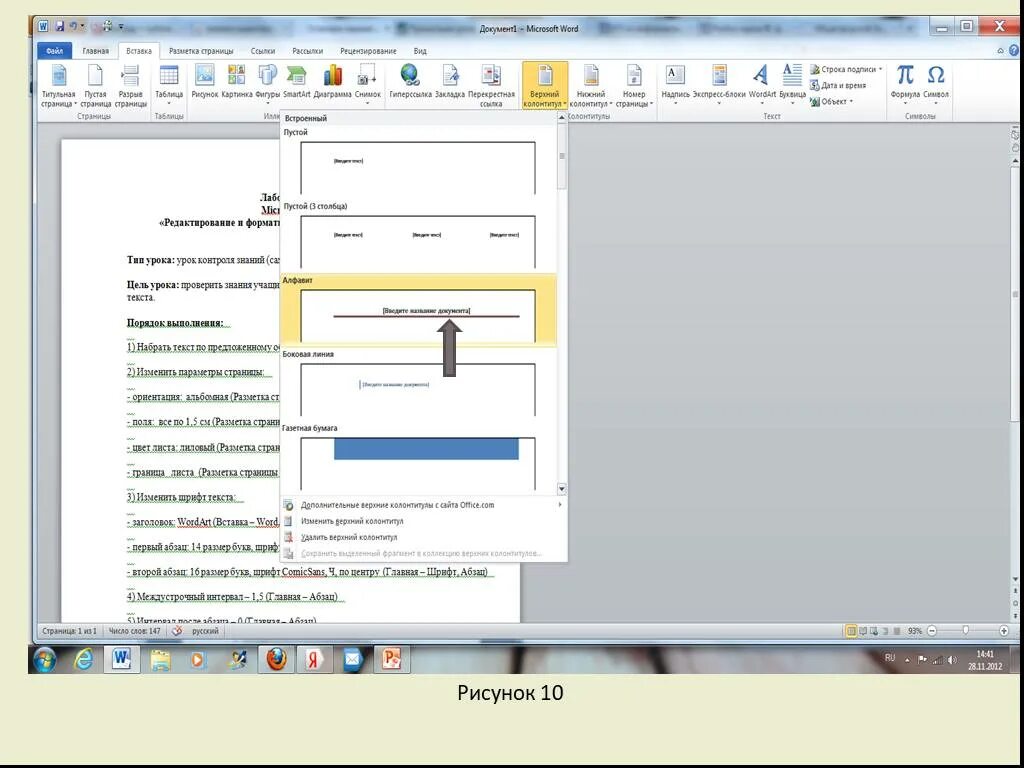Zoom in with the plus button
1024x768 pixels.
point(1004,632)
